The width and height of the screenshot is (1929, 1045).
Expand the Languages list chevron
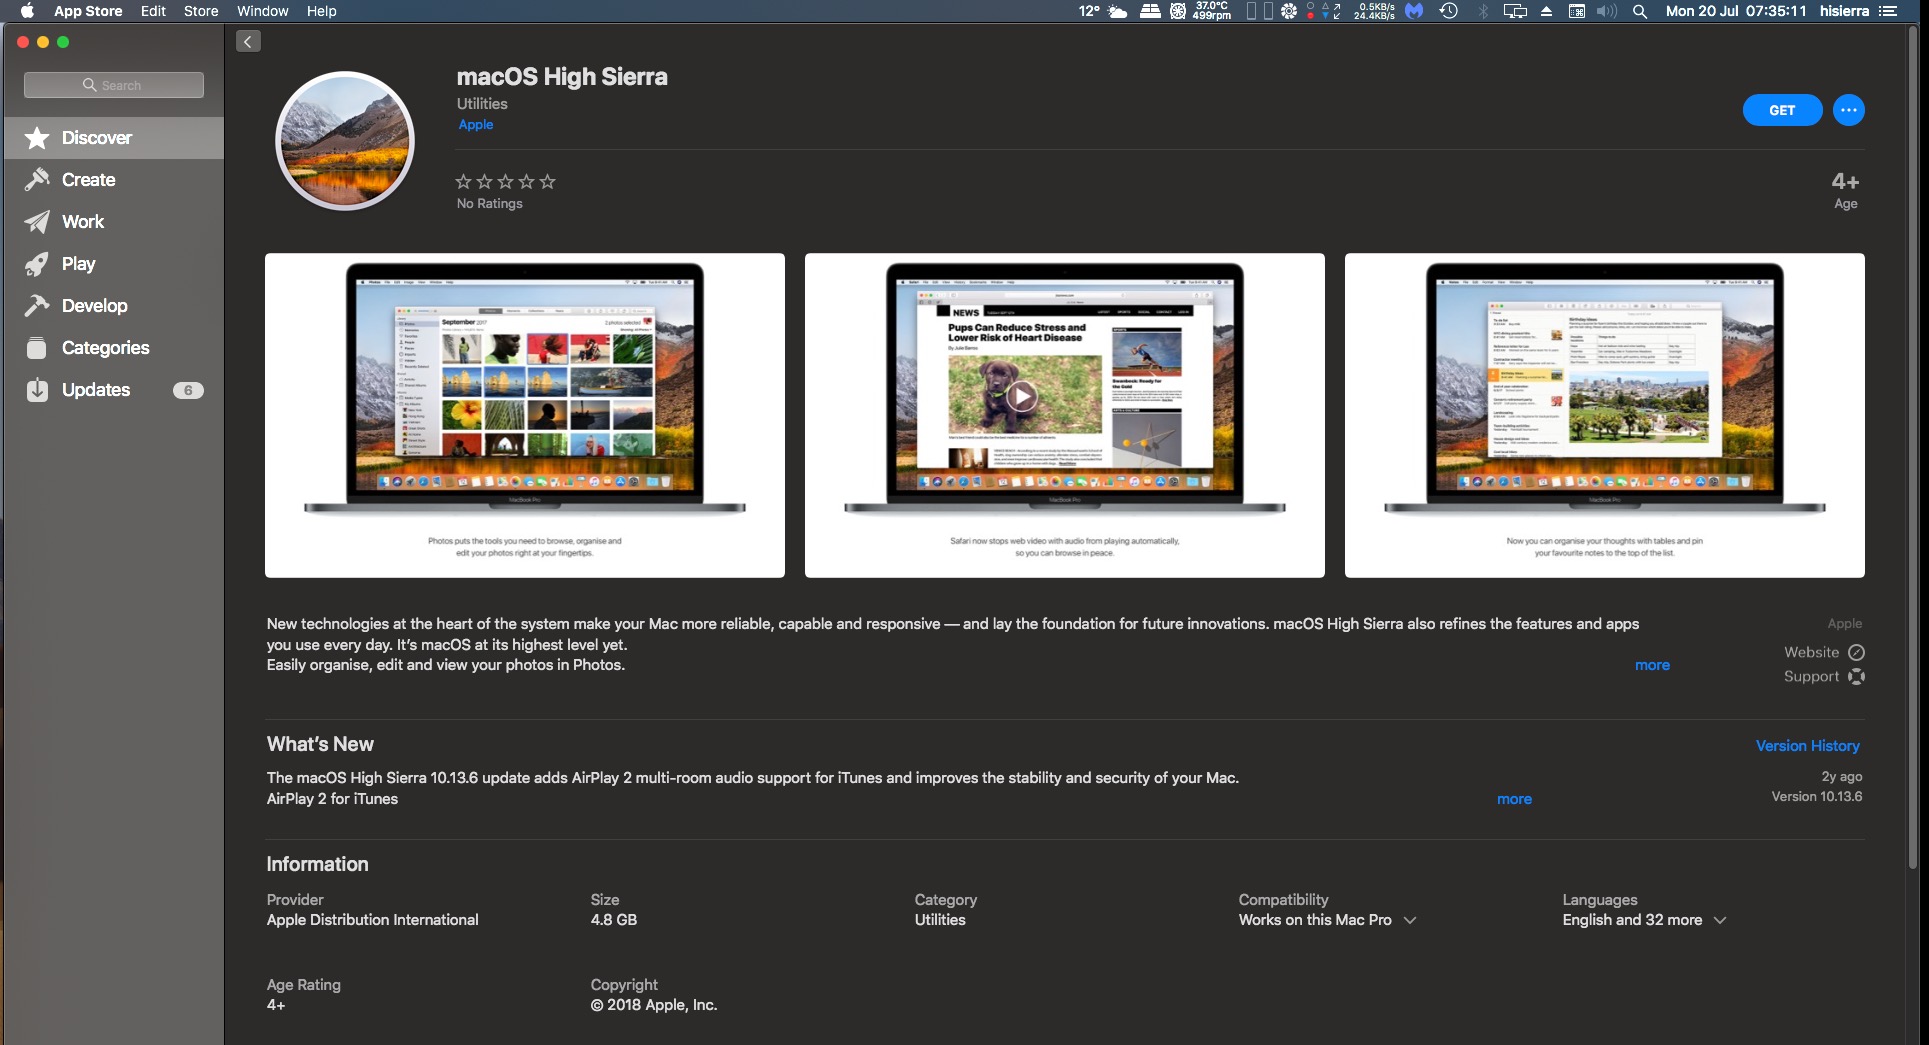pos(1720,920)
